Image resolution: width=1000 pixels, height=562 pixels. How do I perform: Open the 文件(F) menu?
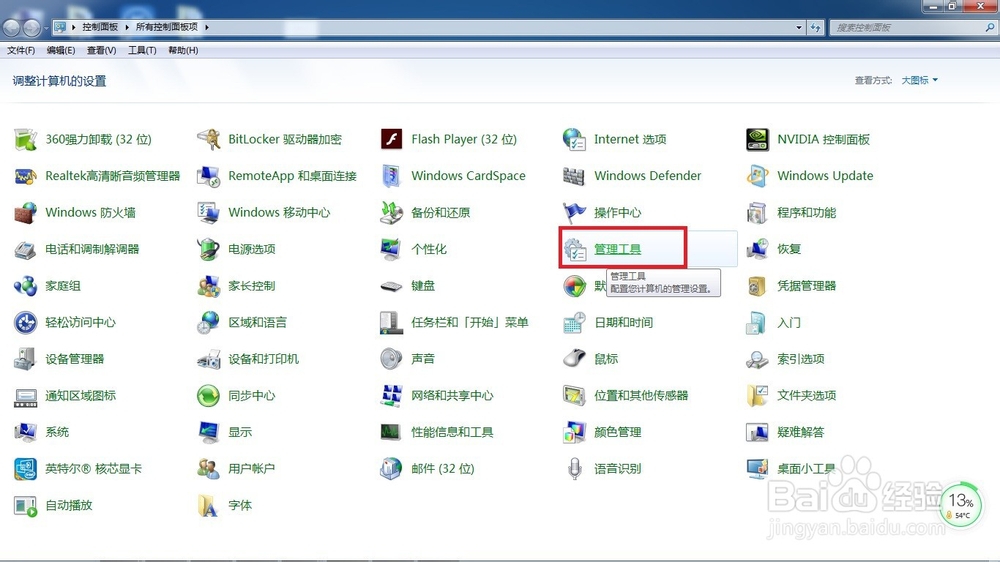[21, 50]
